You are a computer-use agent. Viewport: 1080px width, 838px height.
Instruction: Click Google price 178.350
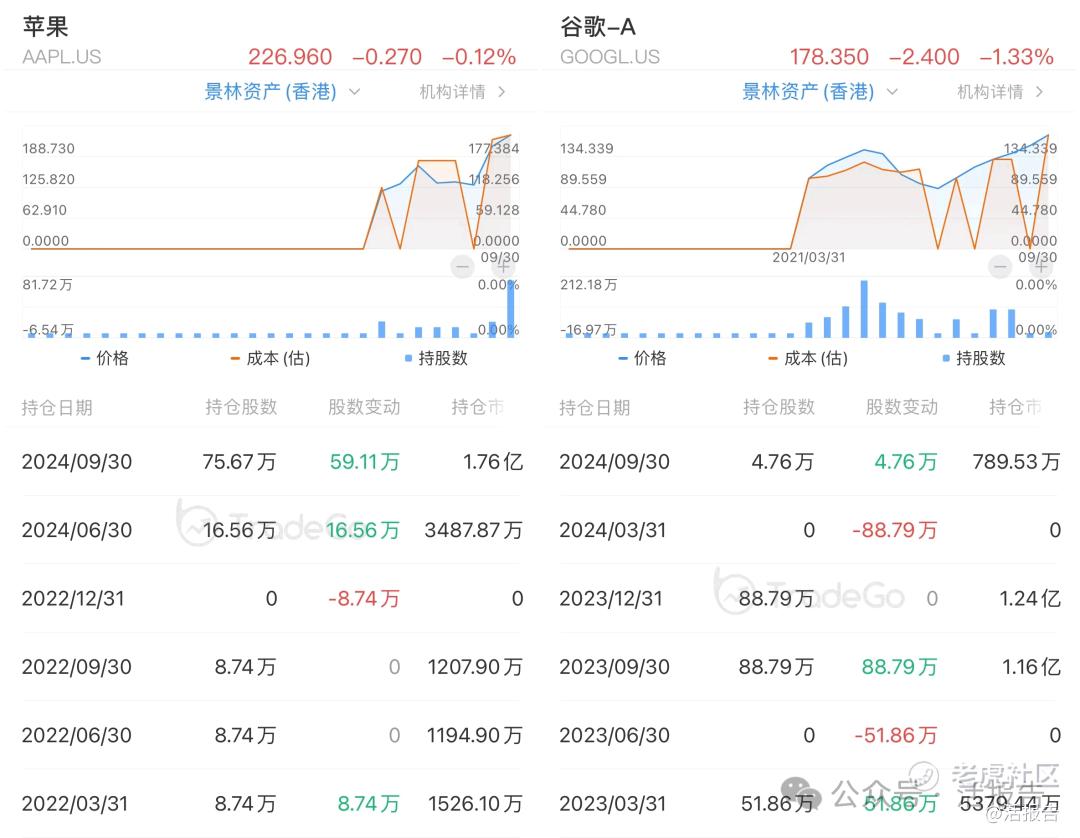coord(829,56)
